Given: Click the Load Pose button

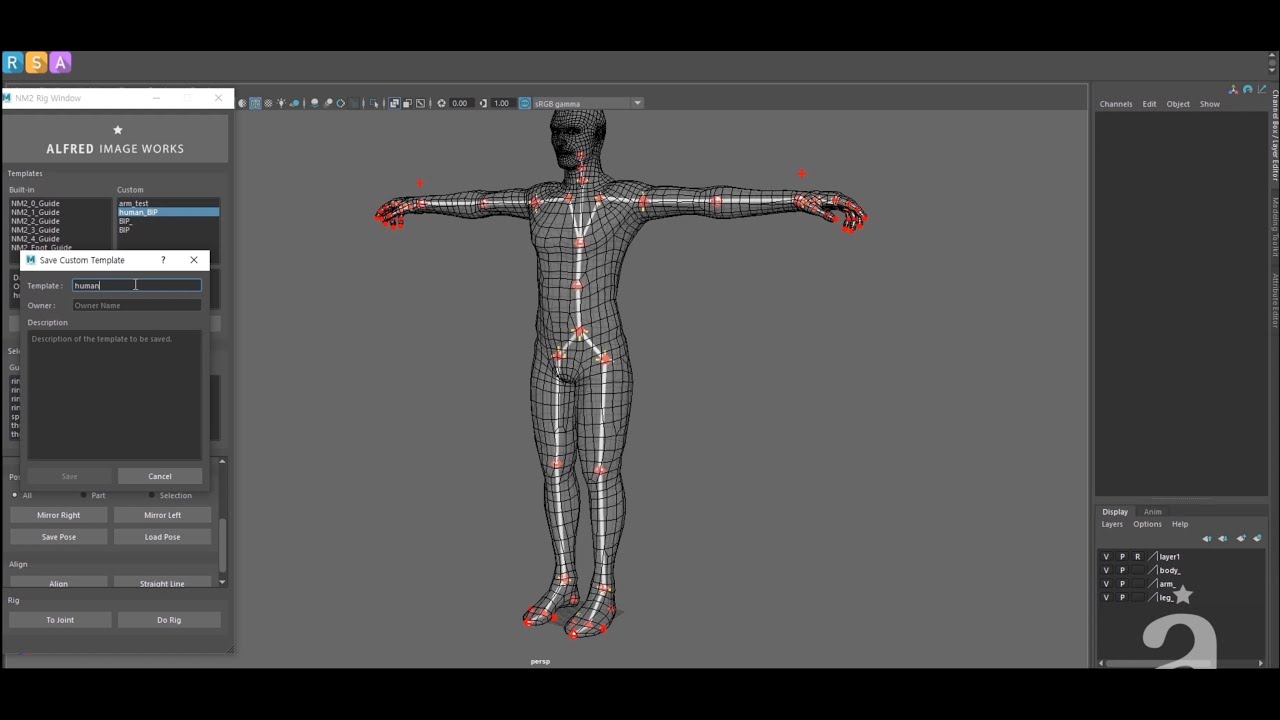Looking at the screenshot, I should (x=162, y=537).
